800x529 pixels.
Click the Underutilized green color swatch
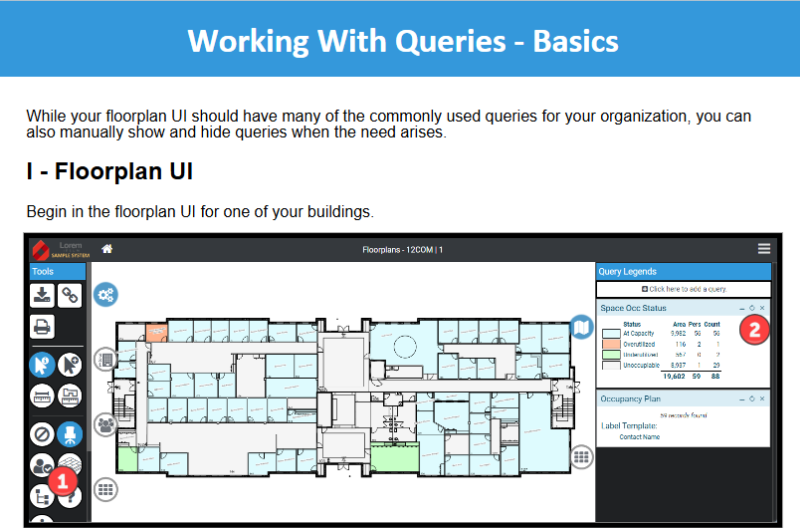point(610,355)
